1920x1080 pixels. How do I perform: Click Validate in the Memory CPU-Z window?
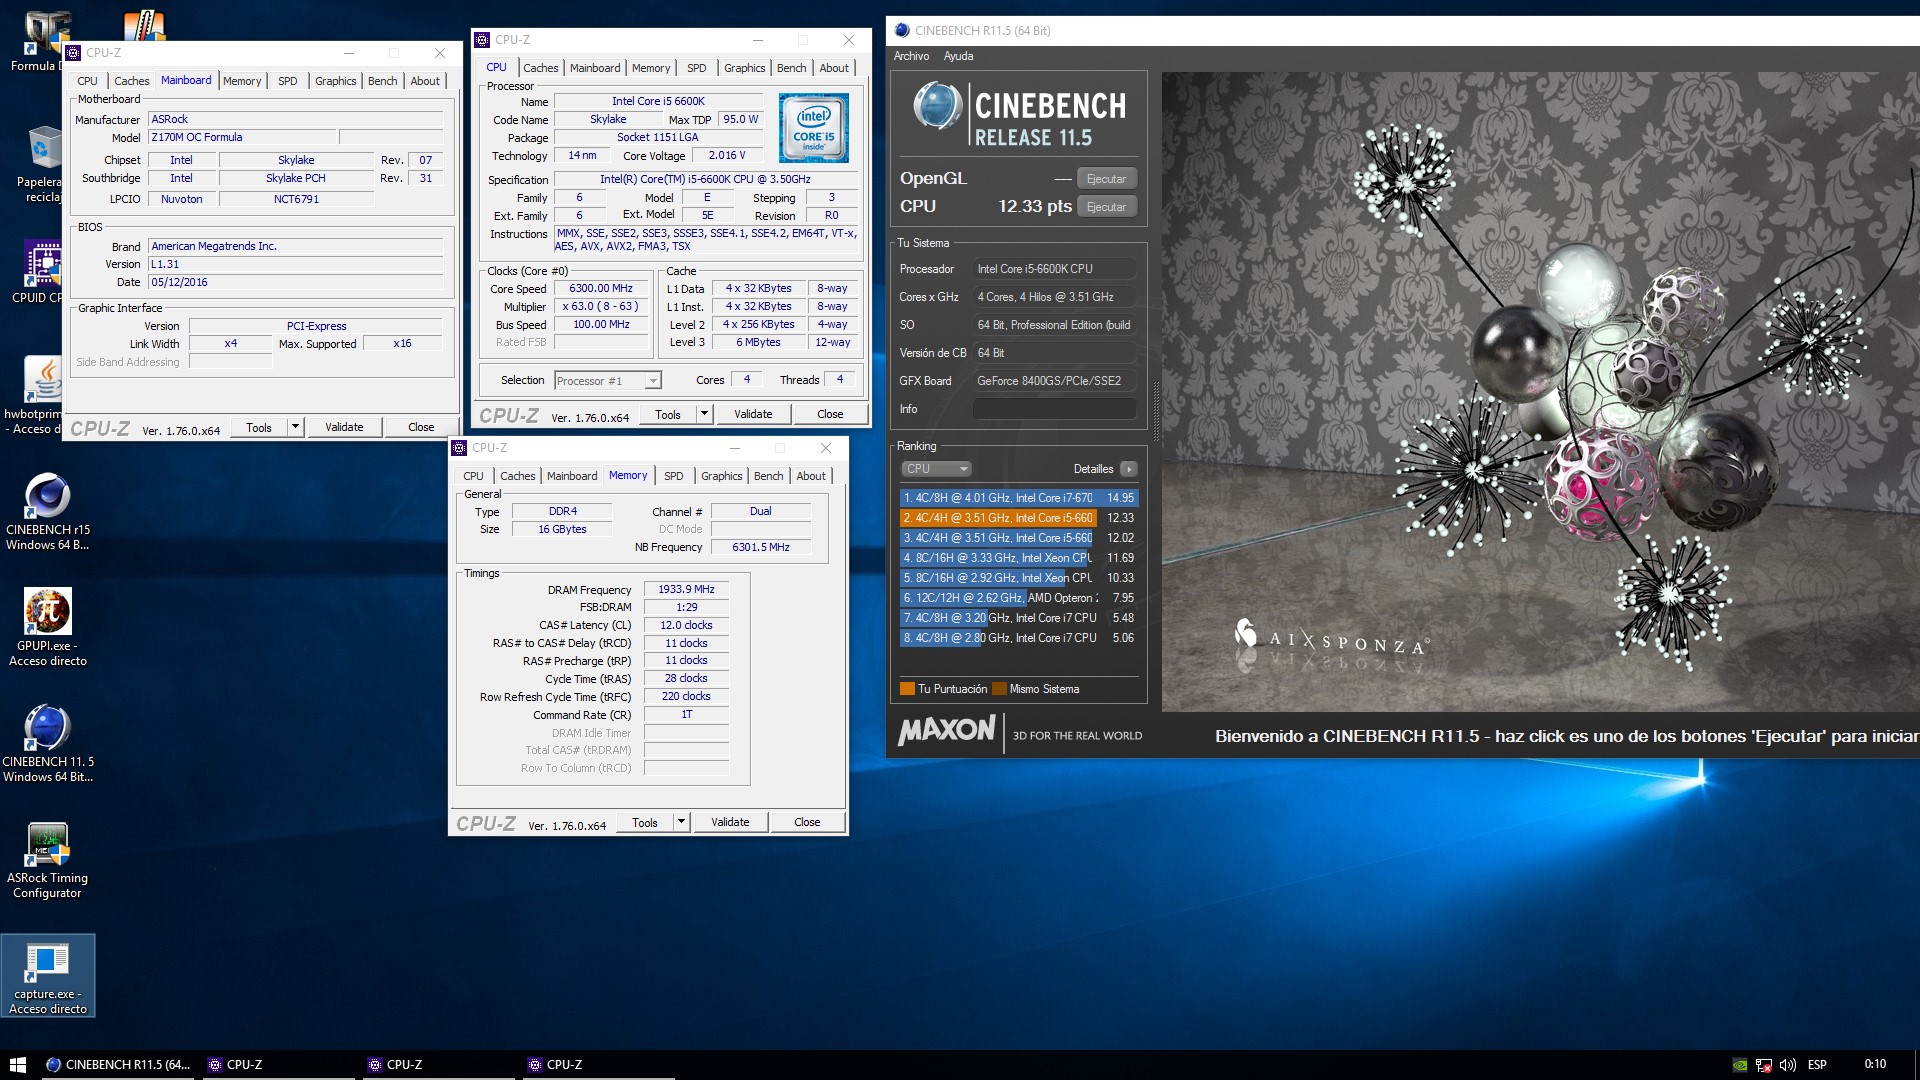click(x=730, y=822)
